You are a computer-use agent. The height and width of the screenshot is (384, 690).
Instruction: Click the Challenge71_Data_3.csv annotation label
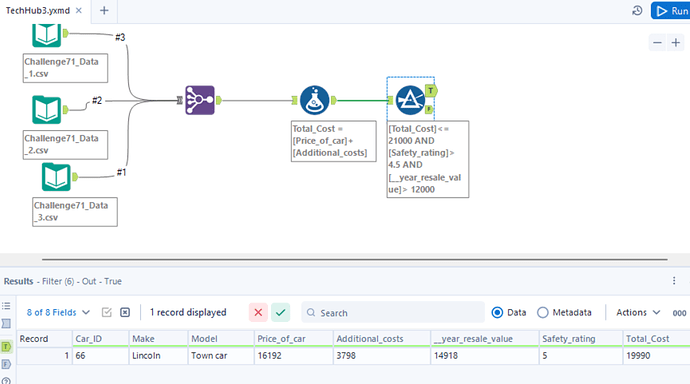pos(75,212)
